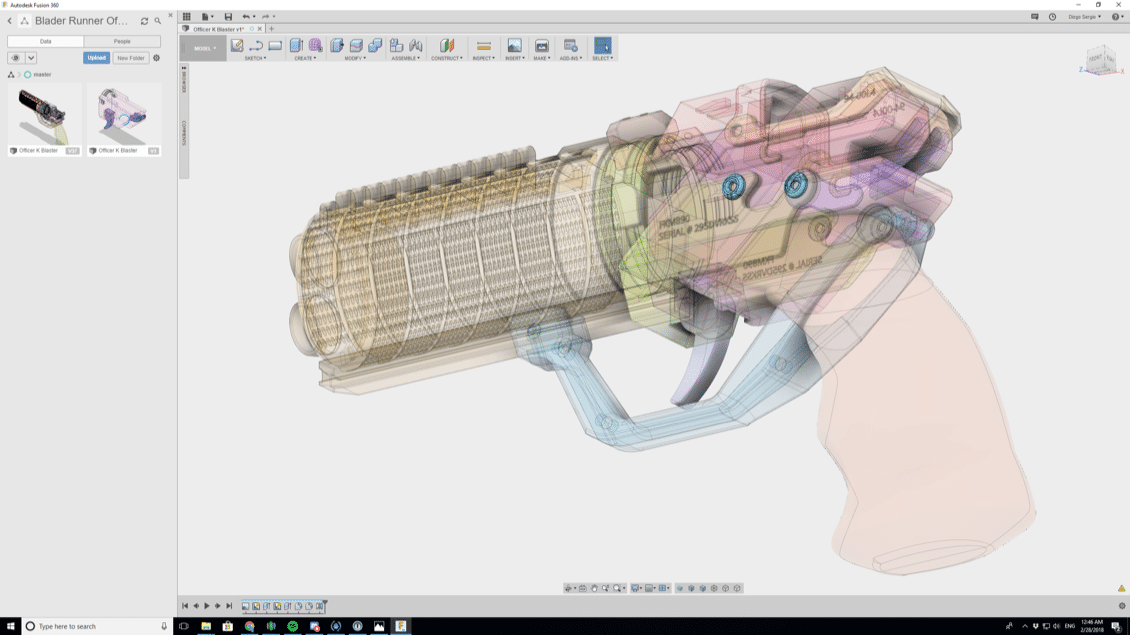Select the Rectangle sketch tool
The width and height of the screenshot is (1130, 635).
coord(275,45)
